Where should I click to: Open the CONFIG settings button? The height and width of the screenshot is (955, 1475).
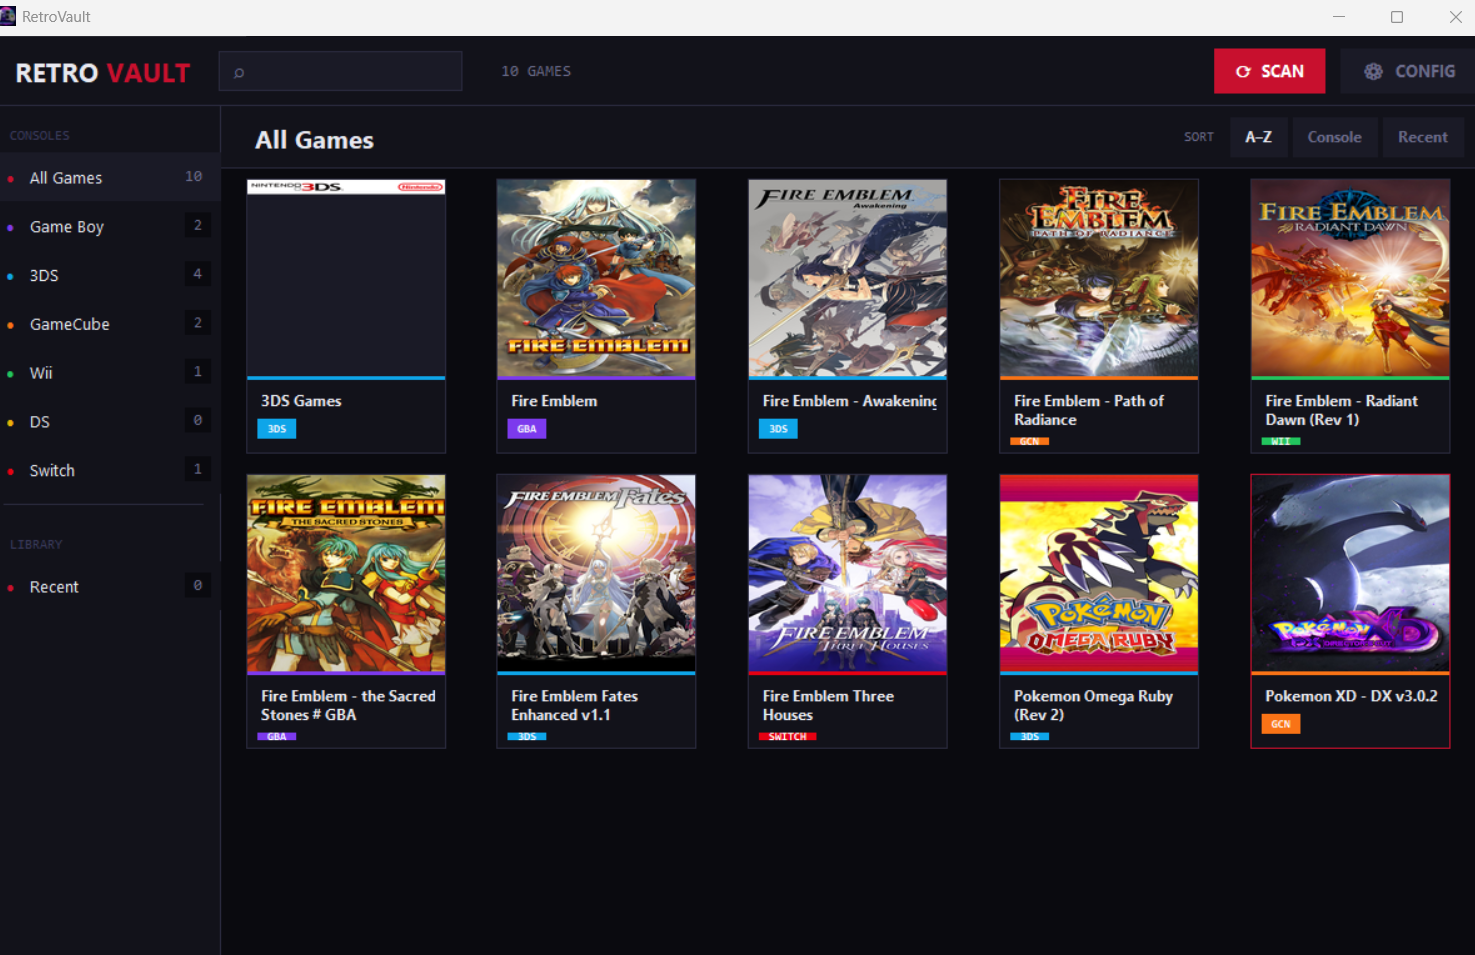point(1408,72)
